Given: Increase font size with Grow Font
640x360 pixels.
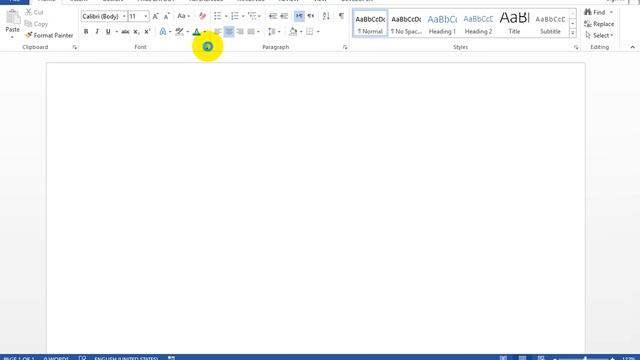Looking at the screenshot, I should (x=155, y=16).
